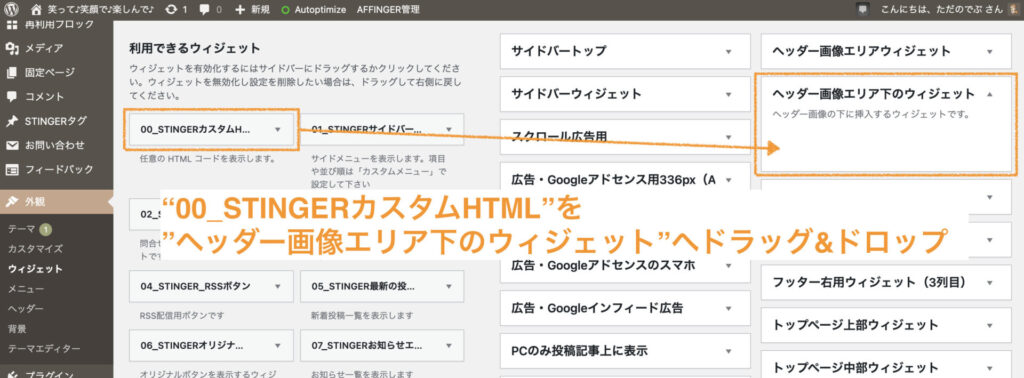This screenshot has width=1024, height=378.
Task: Click the text ヘッダー画像の下に挿入するウィジェットです。
Action: 871,114
